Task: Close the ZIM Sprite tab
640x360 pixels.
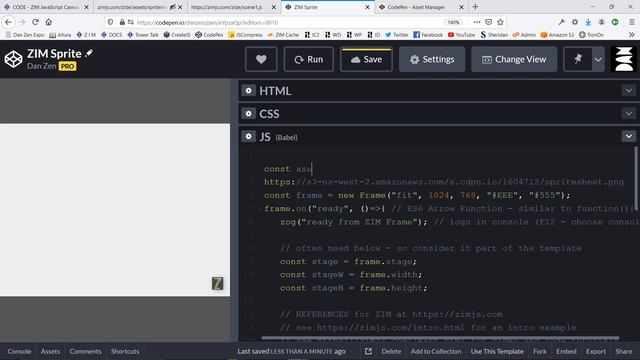Action: point(367,7)
